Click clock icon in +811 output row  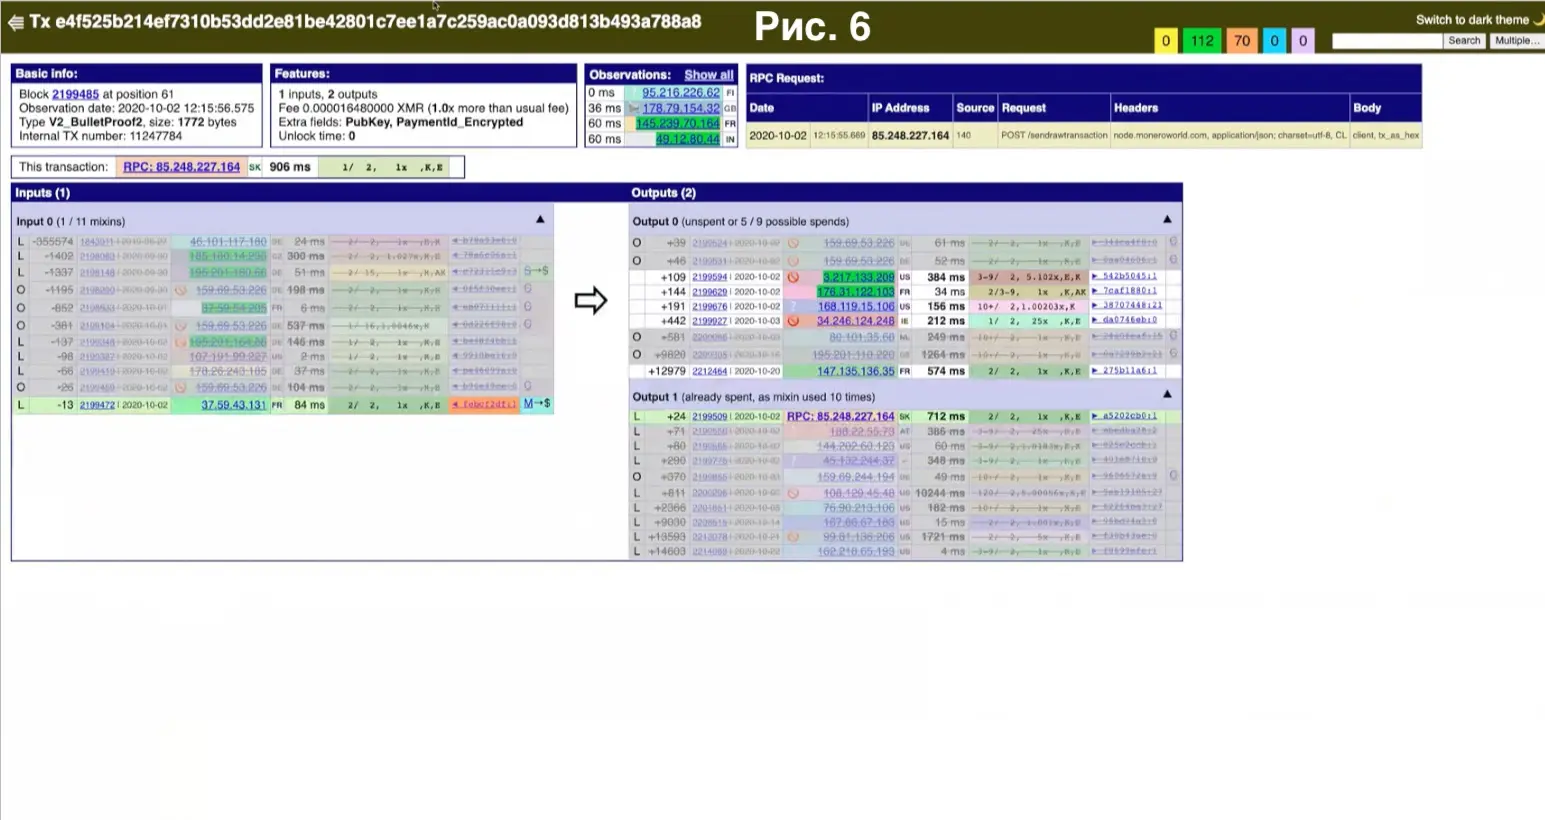point(793,493)
